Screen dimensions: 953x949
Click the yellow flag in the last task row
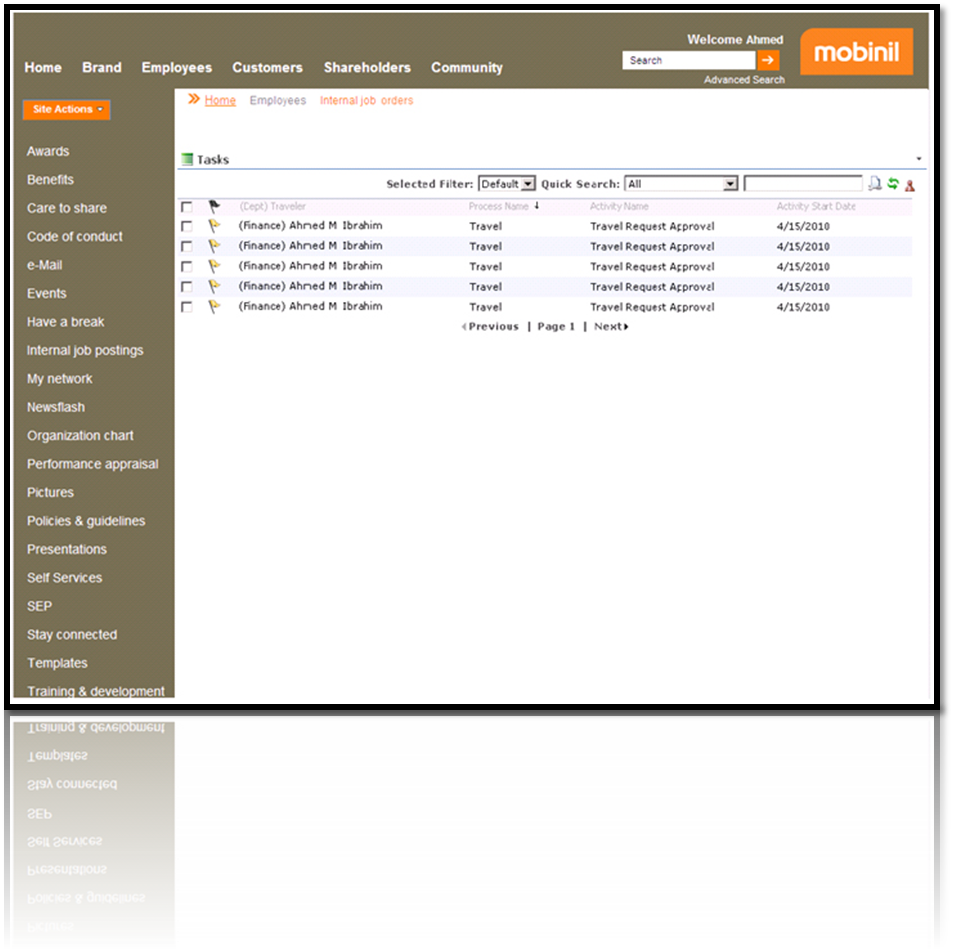[x=214, y=307]
